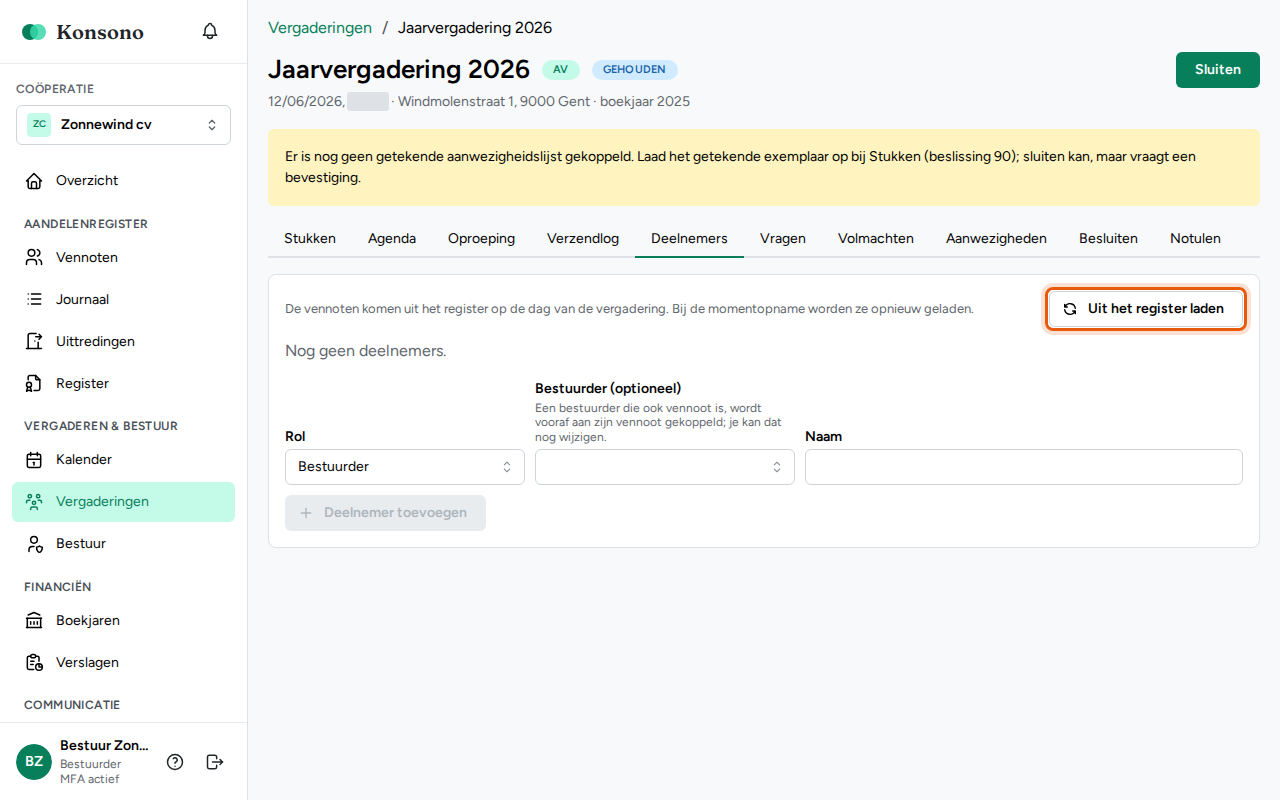
Task: Click the GEHOUDEN status badge
Action: click(x=634, y=70)
